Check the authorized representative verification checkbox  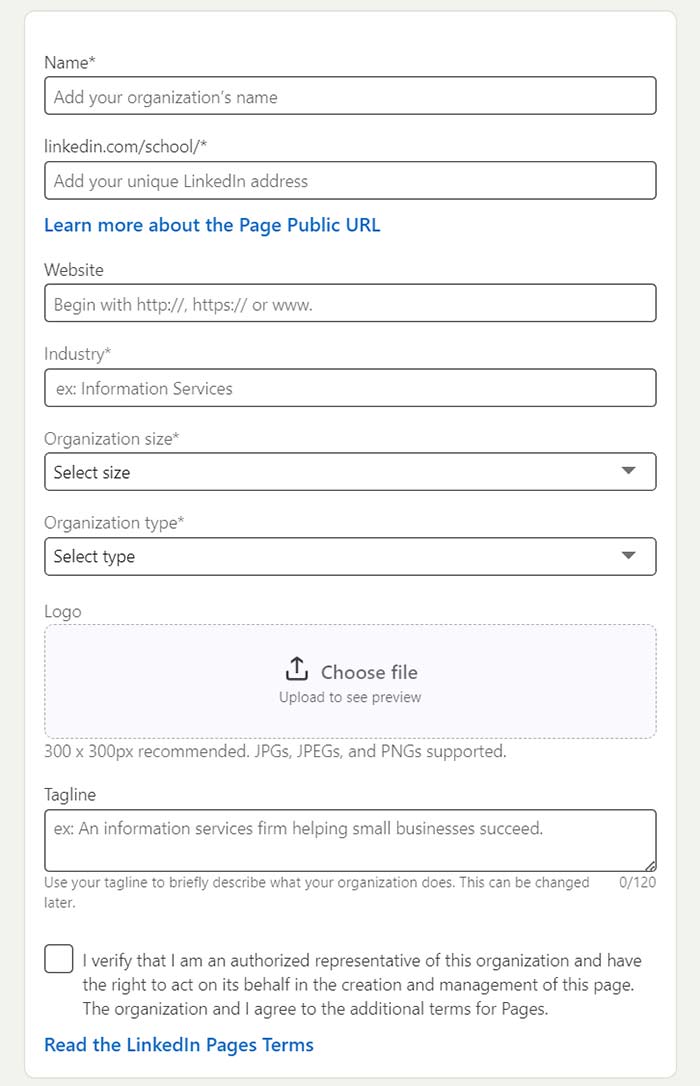(59, 959)
